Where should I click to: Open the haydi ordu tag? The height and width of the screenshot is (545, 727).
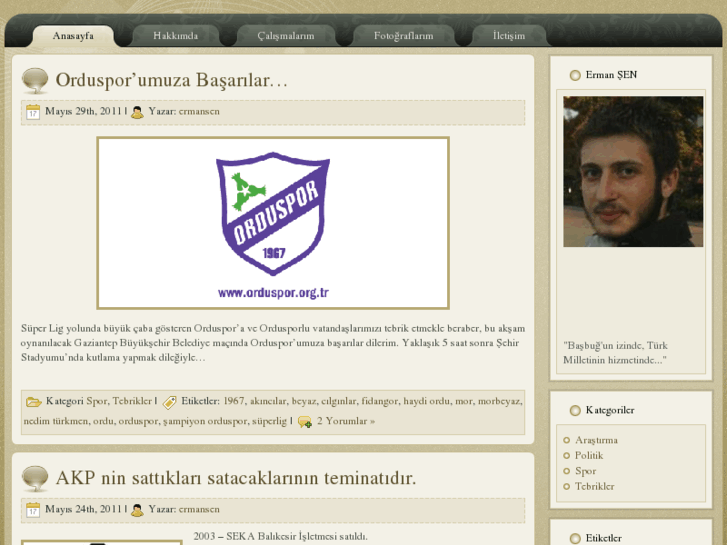427,401
